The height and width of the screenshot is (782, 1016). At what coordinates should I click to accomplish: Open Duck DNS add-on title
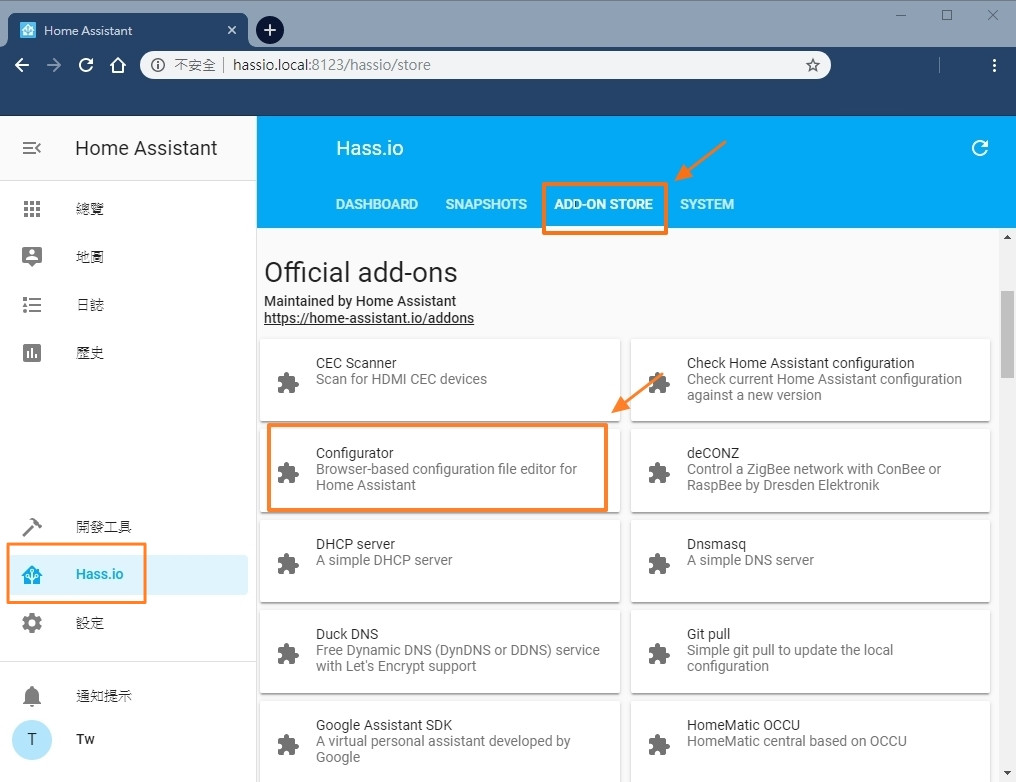pyautogui.click(x=347, y=634)
